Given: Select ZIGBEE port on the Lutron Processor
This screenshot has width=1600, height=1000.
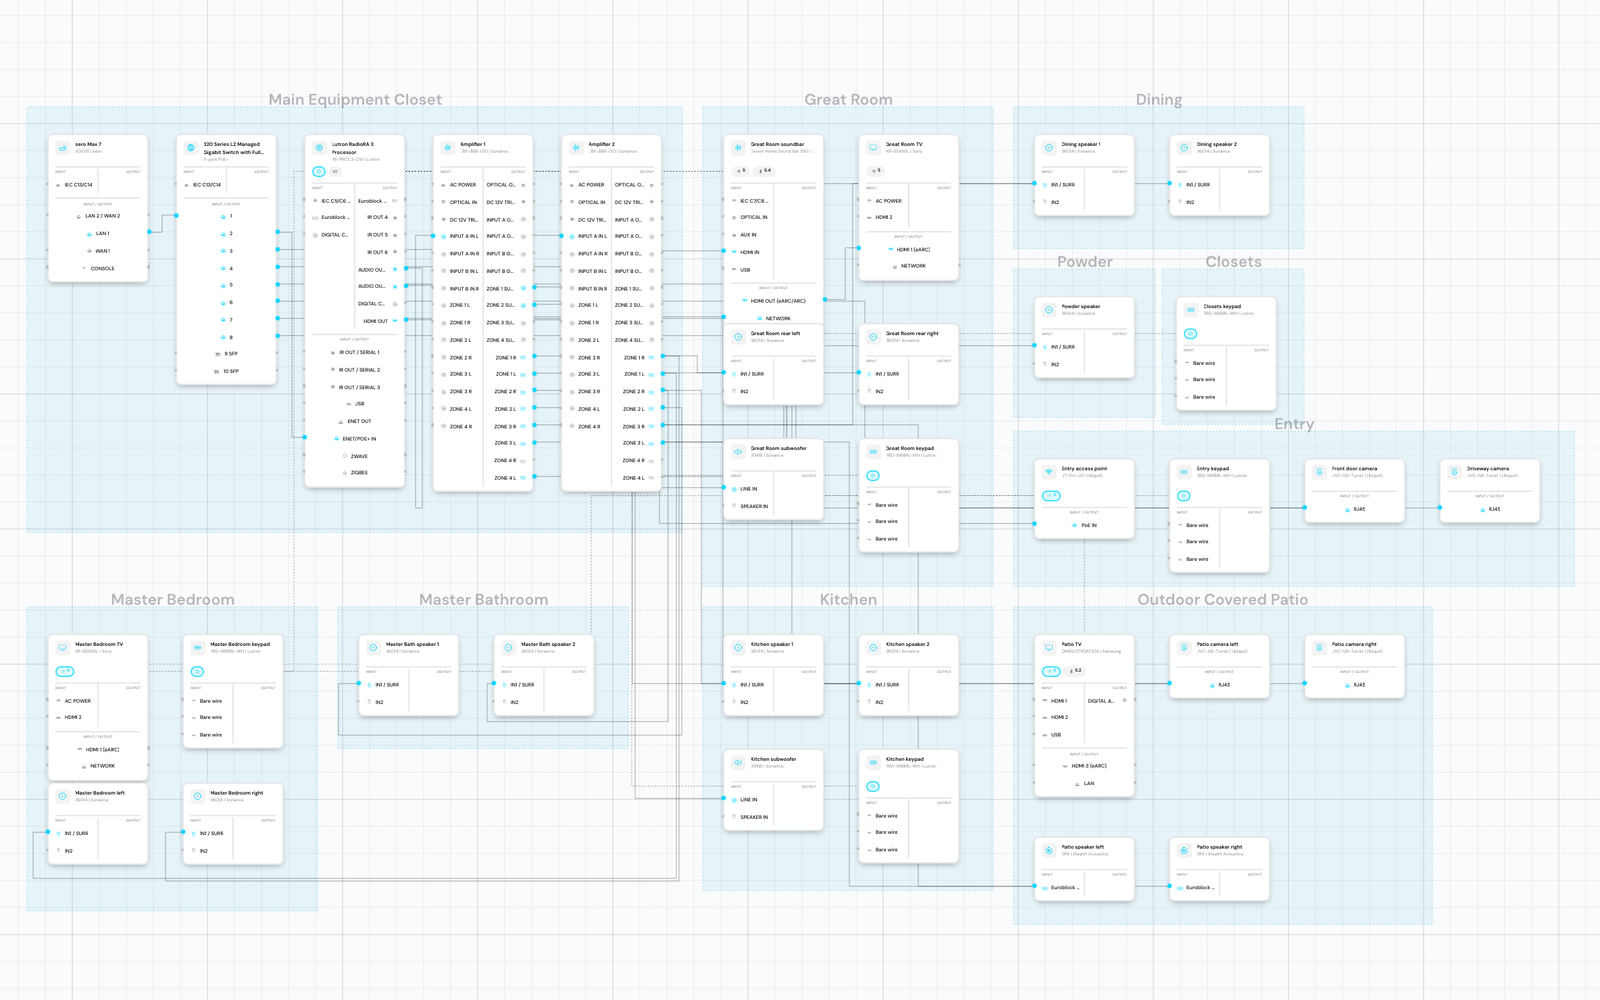Looking at the screenshot, I should pos(355,473).
